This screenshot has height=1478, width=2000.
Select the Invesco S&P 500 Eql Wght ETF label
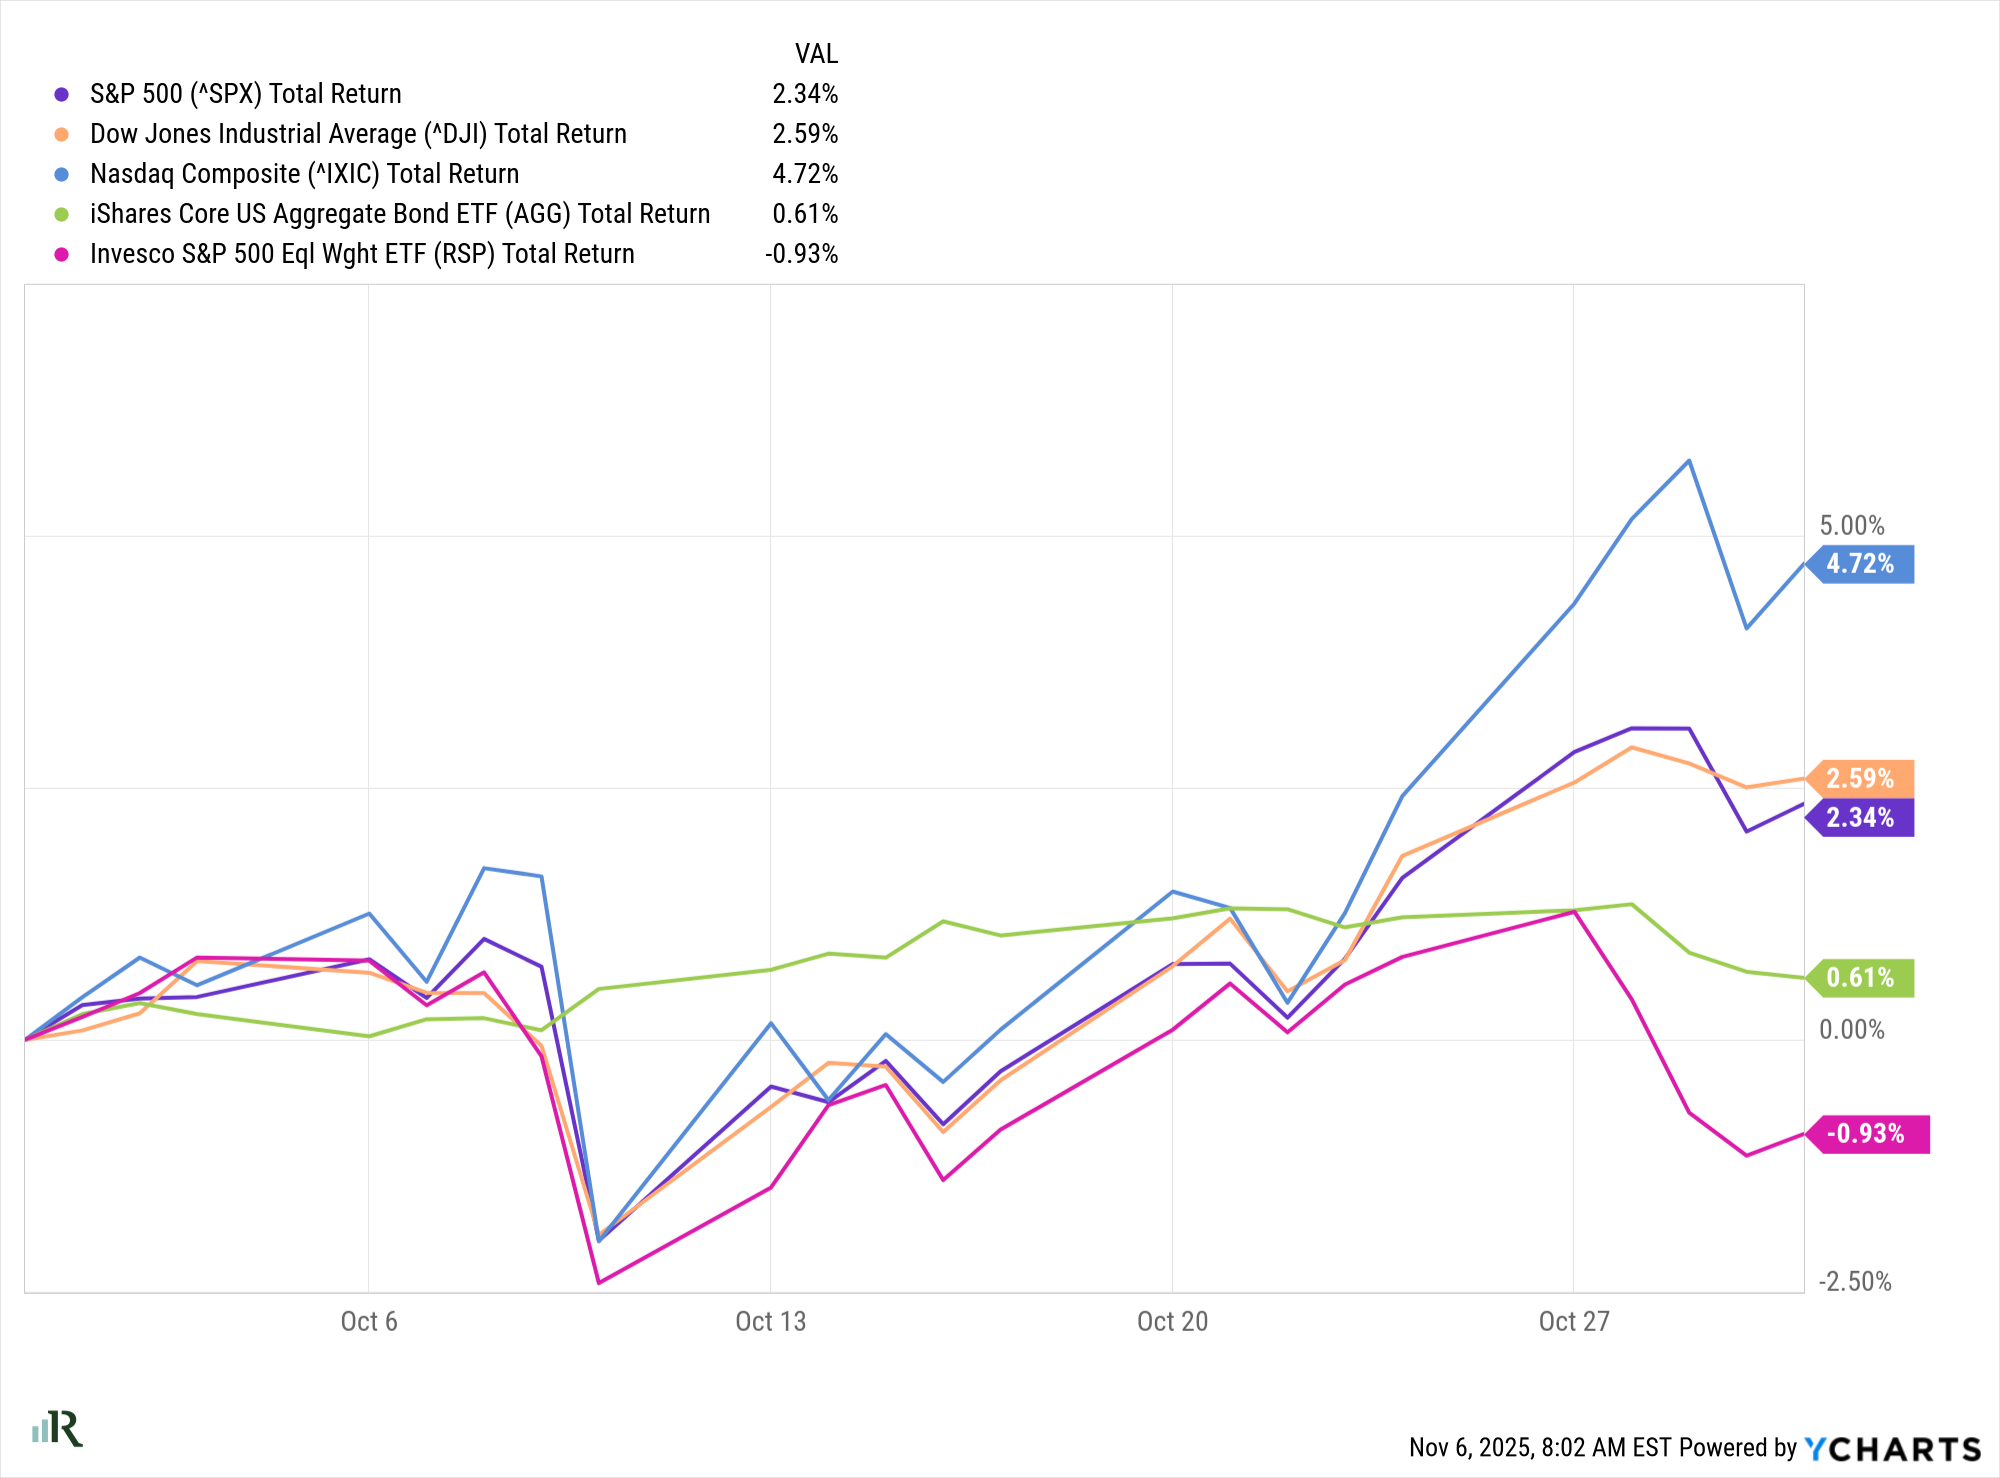(x=362, y=254)
